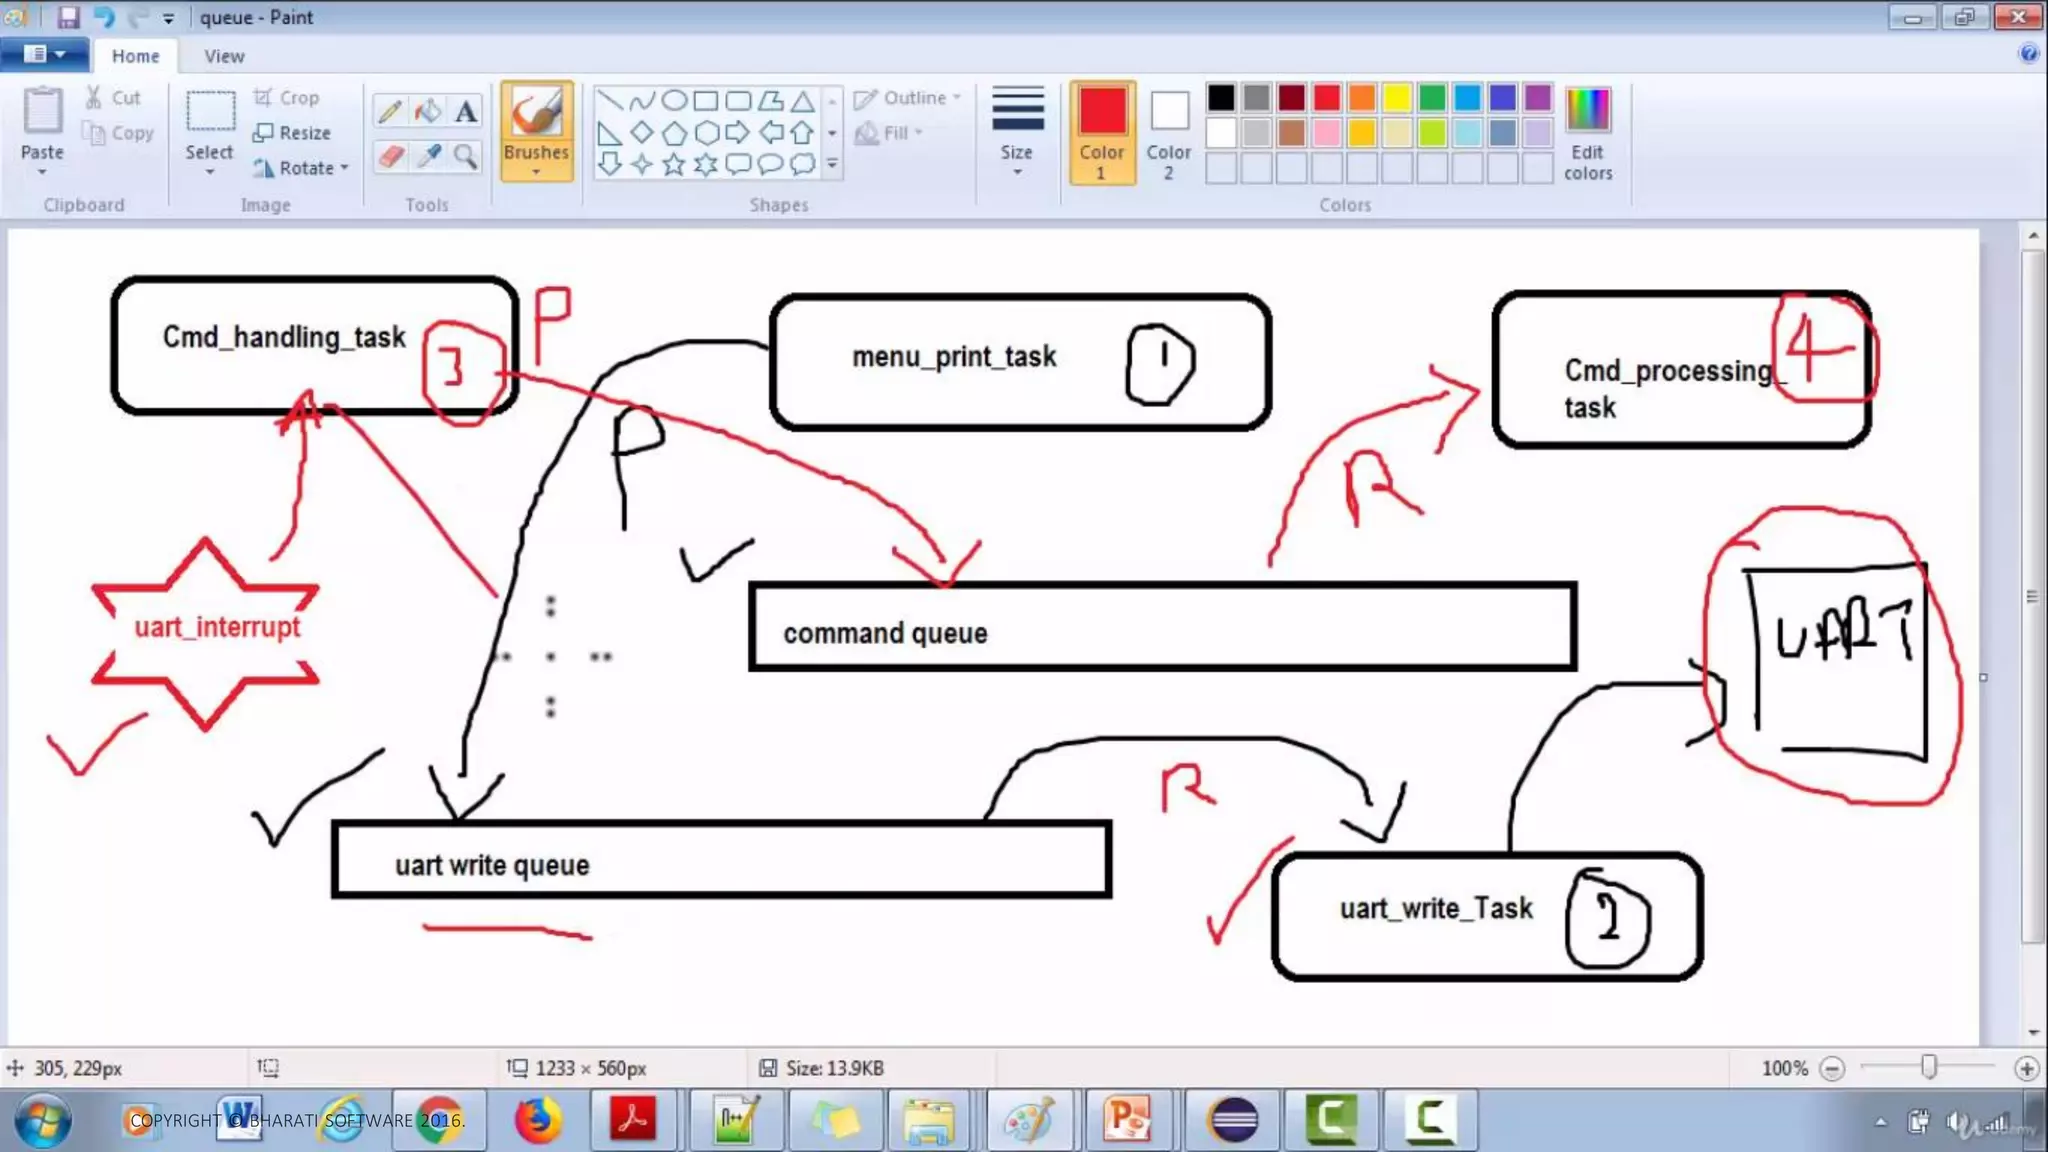Activate Color 1 foreground selector
This screenshot has height=1152, width=2048.
(x=1102, y=132)
